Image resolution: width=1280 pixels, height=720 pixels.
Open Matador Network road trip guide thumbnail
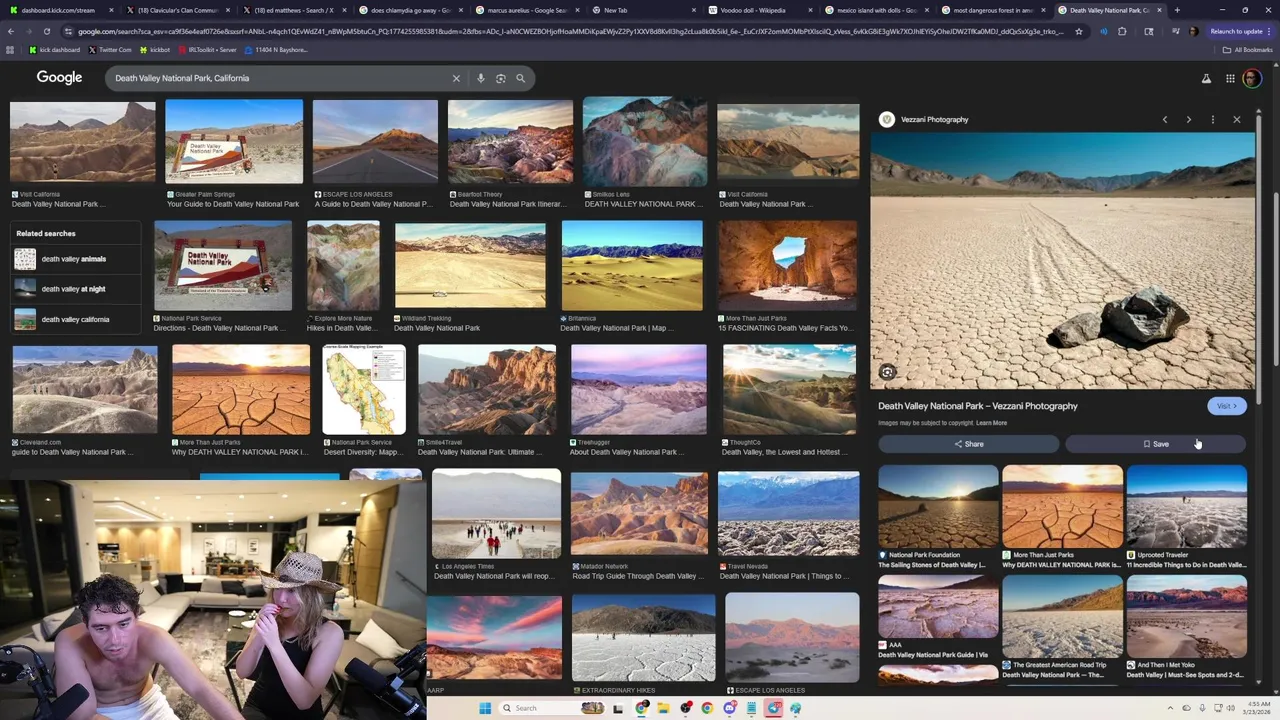click(639, 513)
